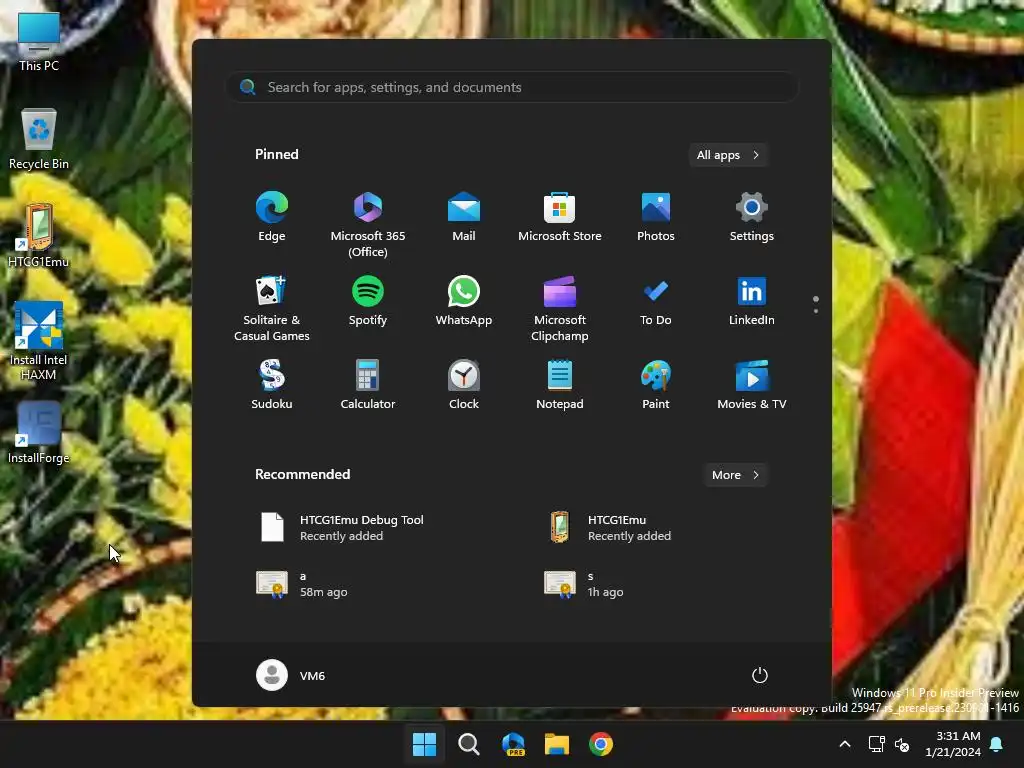Open File Explorer from taskbar
Image resolution: width=1024 pixels, height=768 pixels.
tap(557, 744)
